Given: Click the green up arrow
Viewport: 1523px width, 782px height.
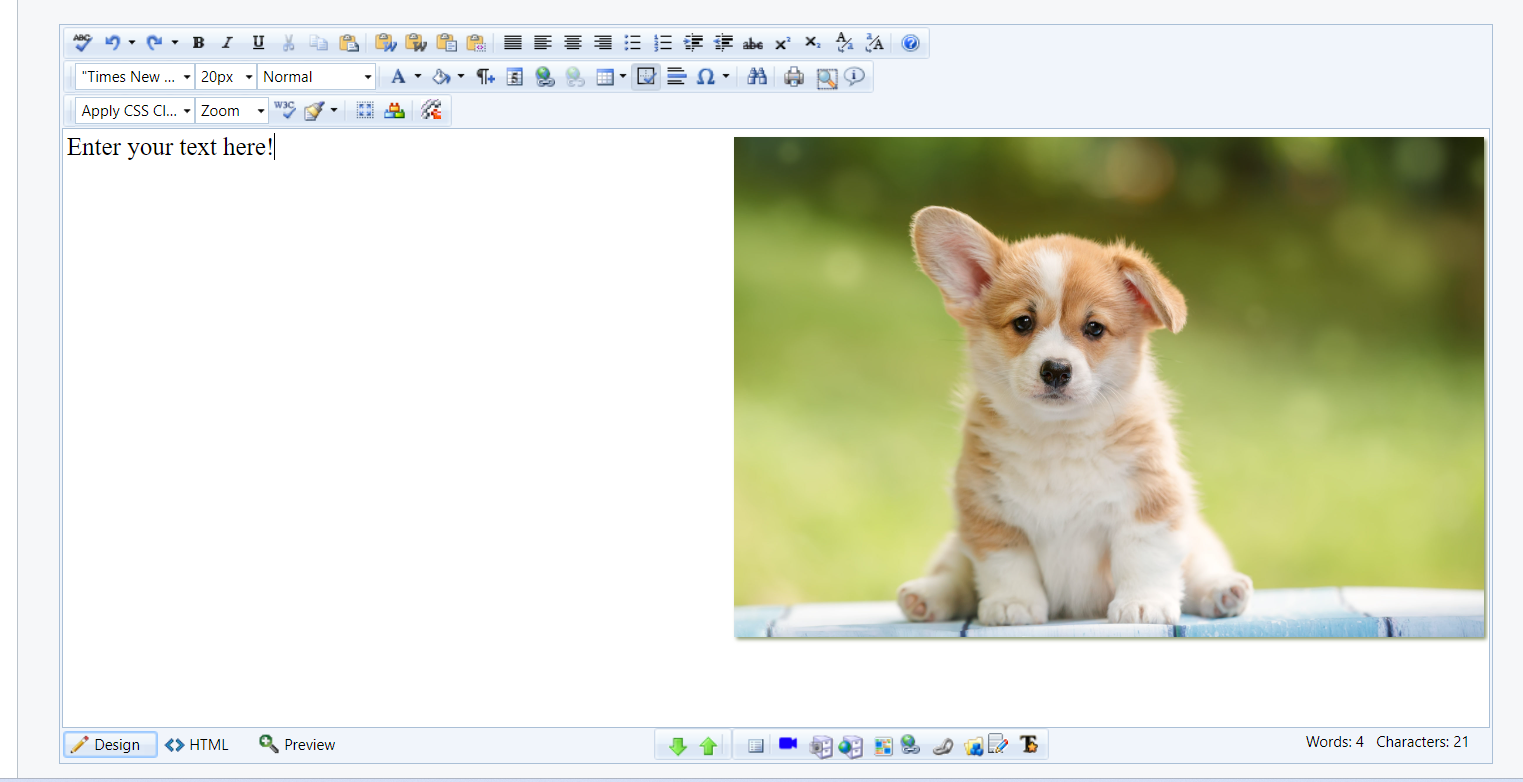Looking at the screenshot, I should pos(708,746).
